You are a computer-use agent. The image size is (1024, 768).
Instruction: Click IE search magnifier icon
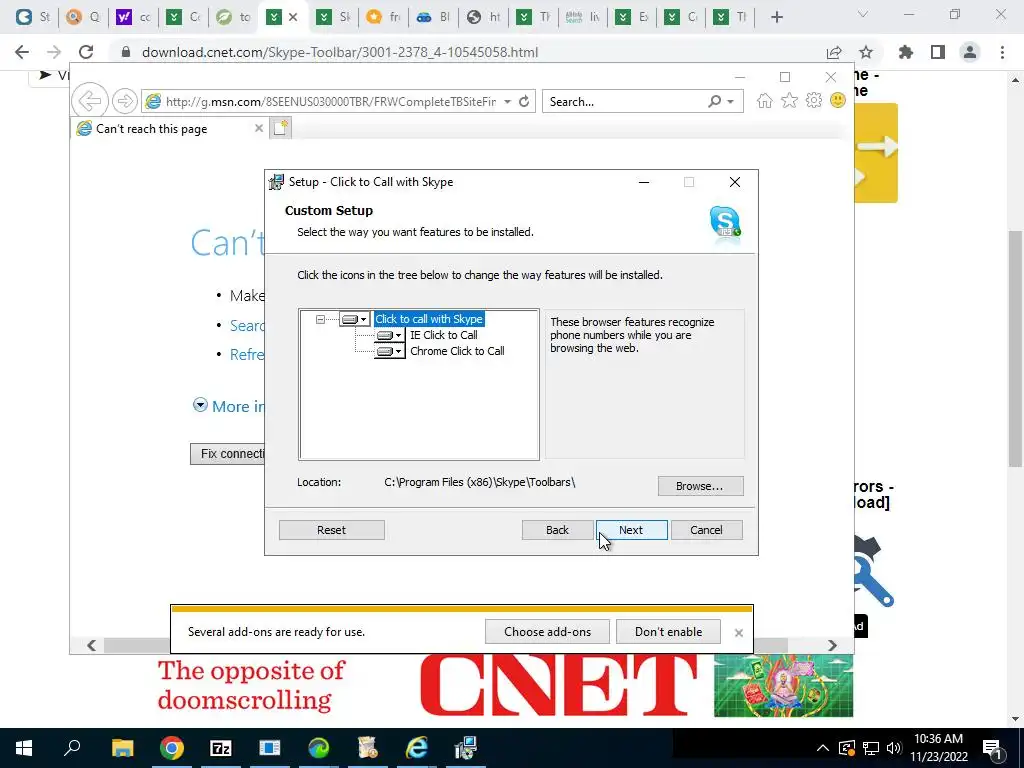click(x=715, y=101)
